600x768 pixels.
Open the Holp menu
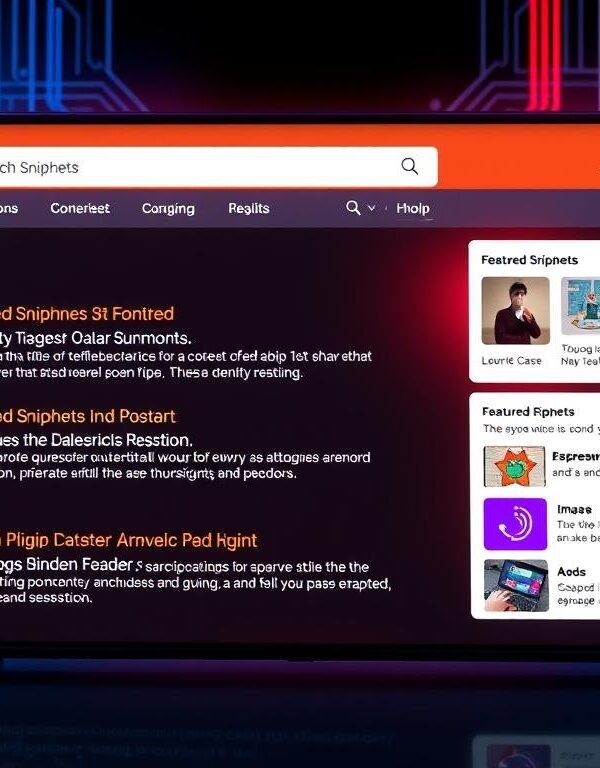coord(412,208)
